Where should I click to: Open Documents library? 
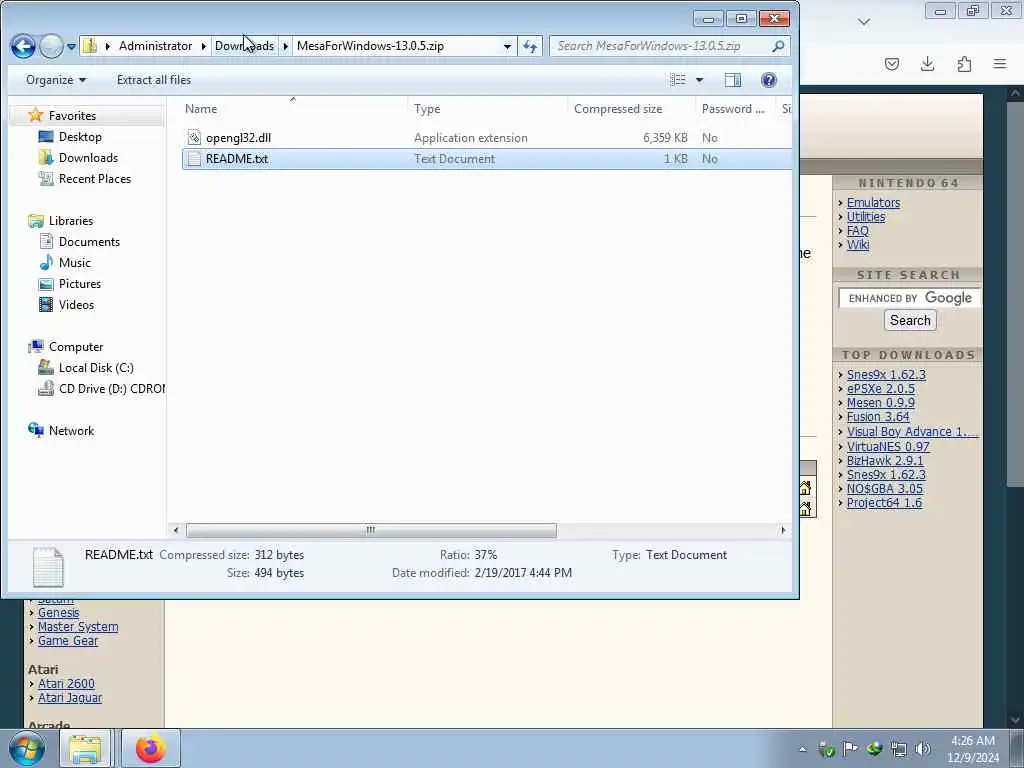pyautogui.click(x=89, y=242)
